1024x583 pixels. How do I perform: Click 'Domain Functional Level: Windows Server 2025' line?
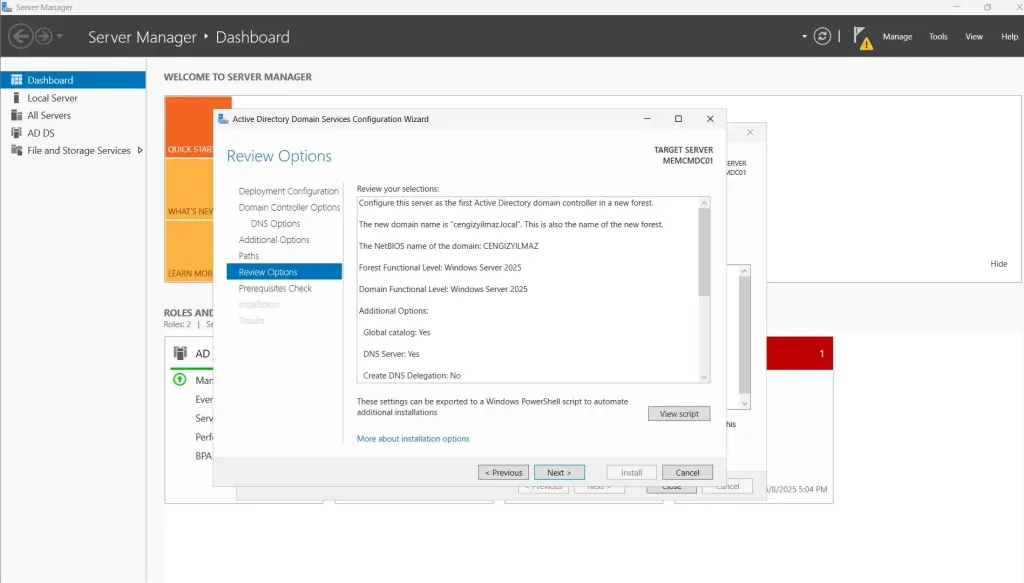443,289
